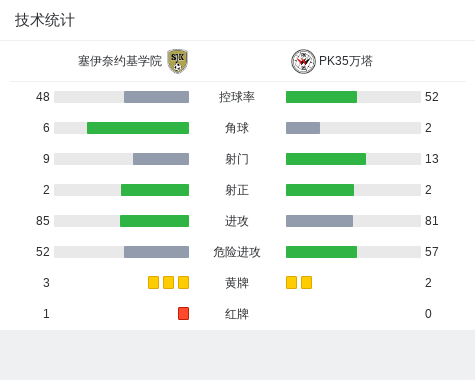475x380 pixels.
Task: Click the home team's red card icon
Action: pos(183,313)
